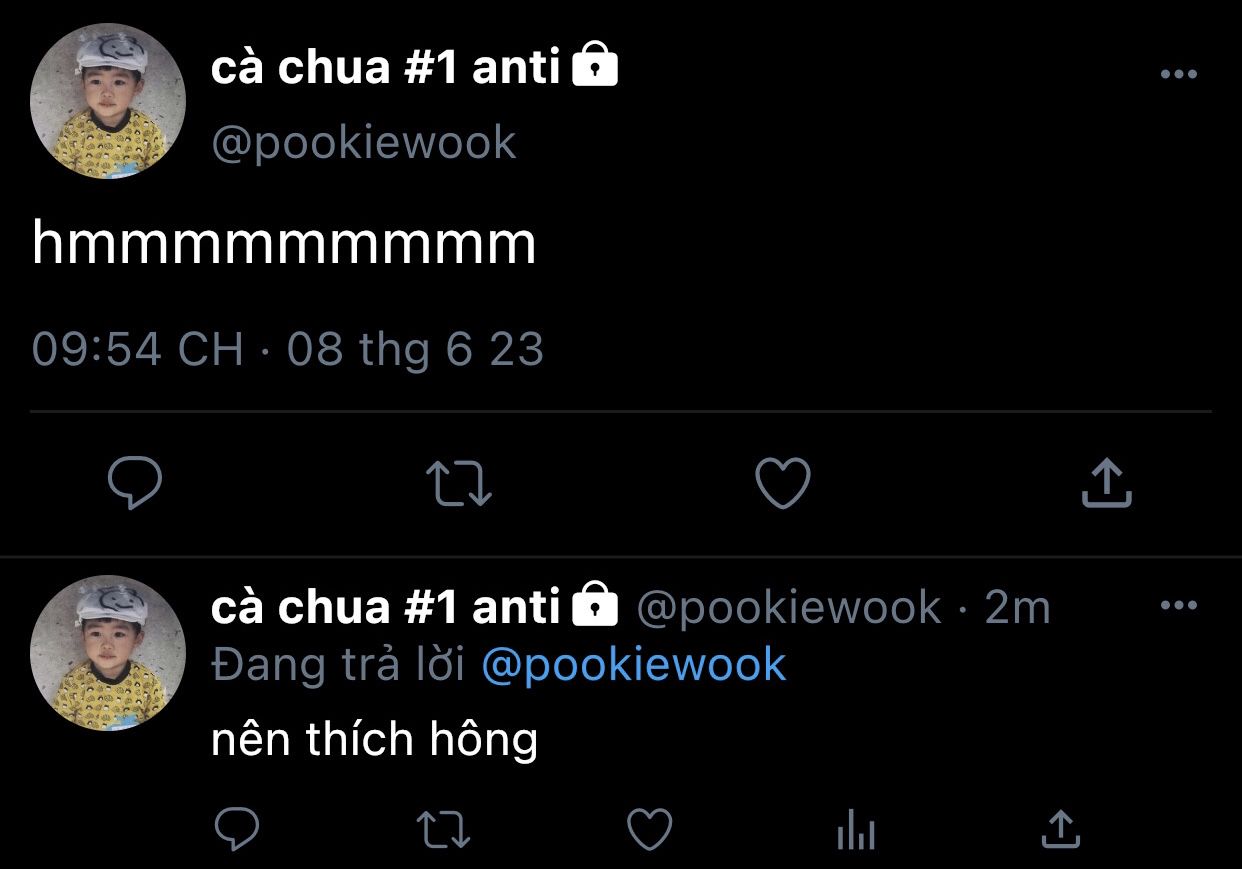Screen dimensions: 1242x869
Task: Reply to the main hmmmmmmmmm tweet
Action: (x=135, y=484)
